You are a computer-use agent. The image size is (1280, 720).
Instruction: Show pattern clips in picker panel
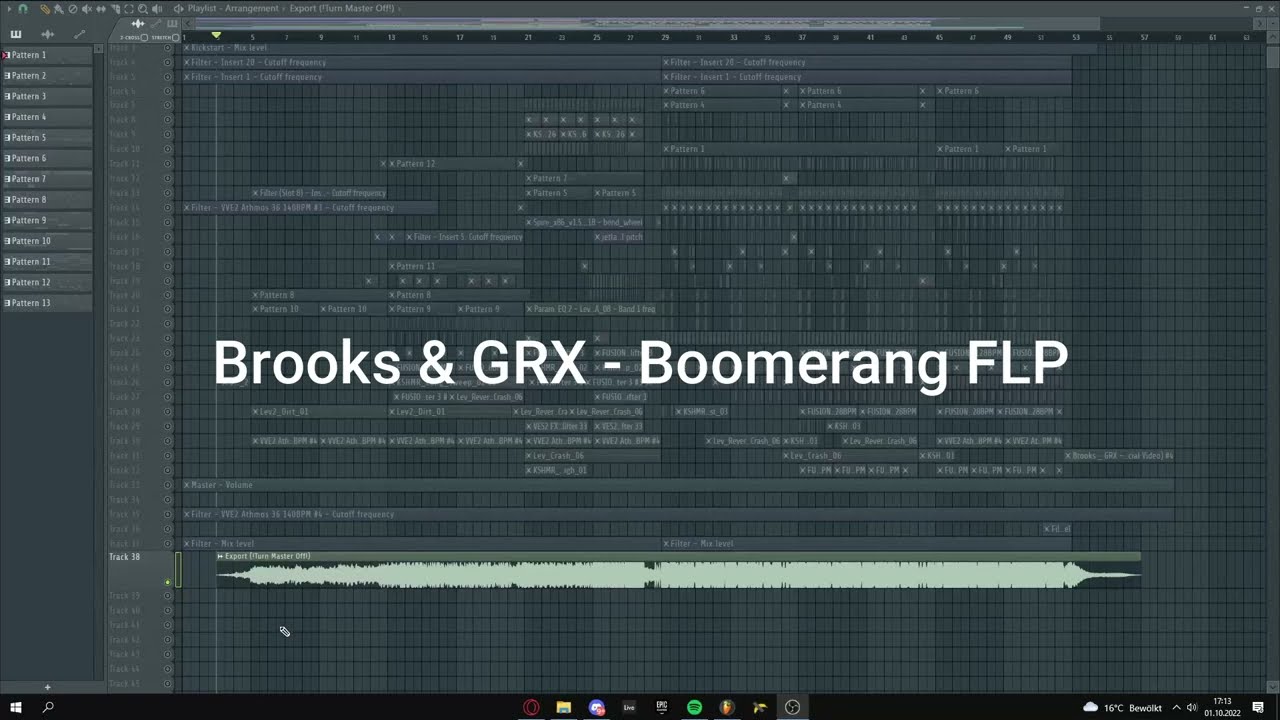[16, 34]
